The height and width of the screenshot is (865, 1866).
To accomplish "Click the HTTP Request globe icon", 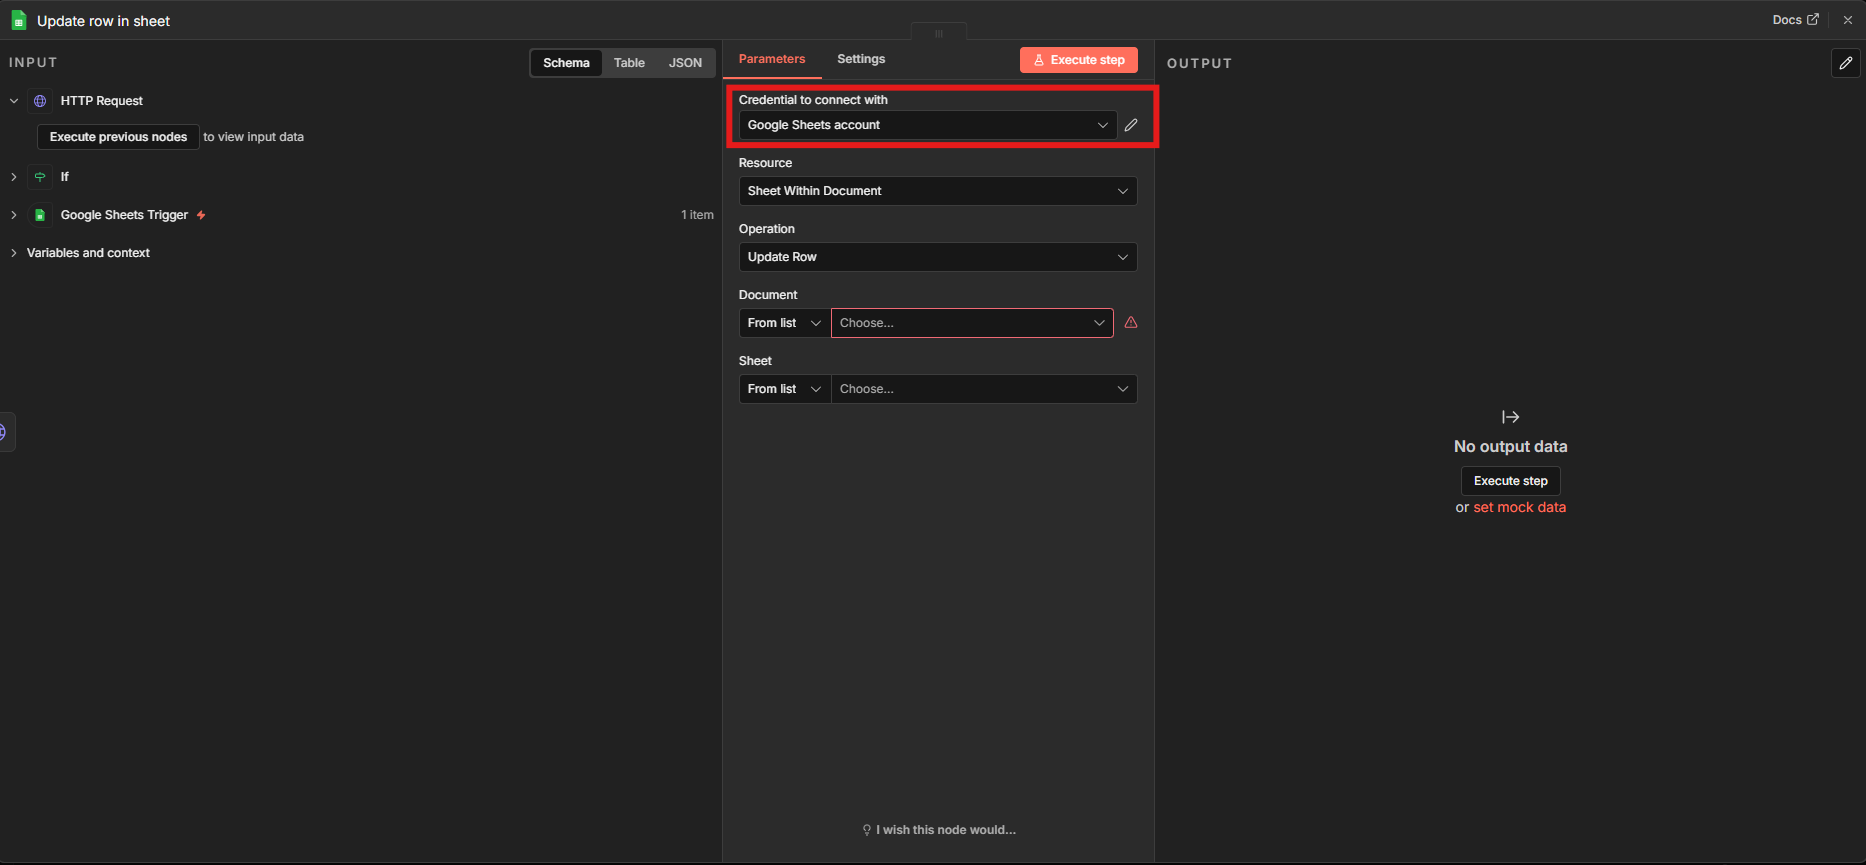I will (x=40, y=101).
